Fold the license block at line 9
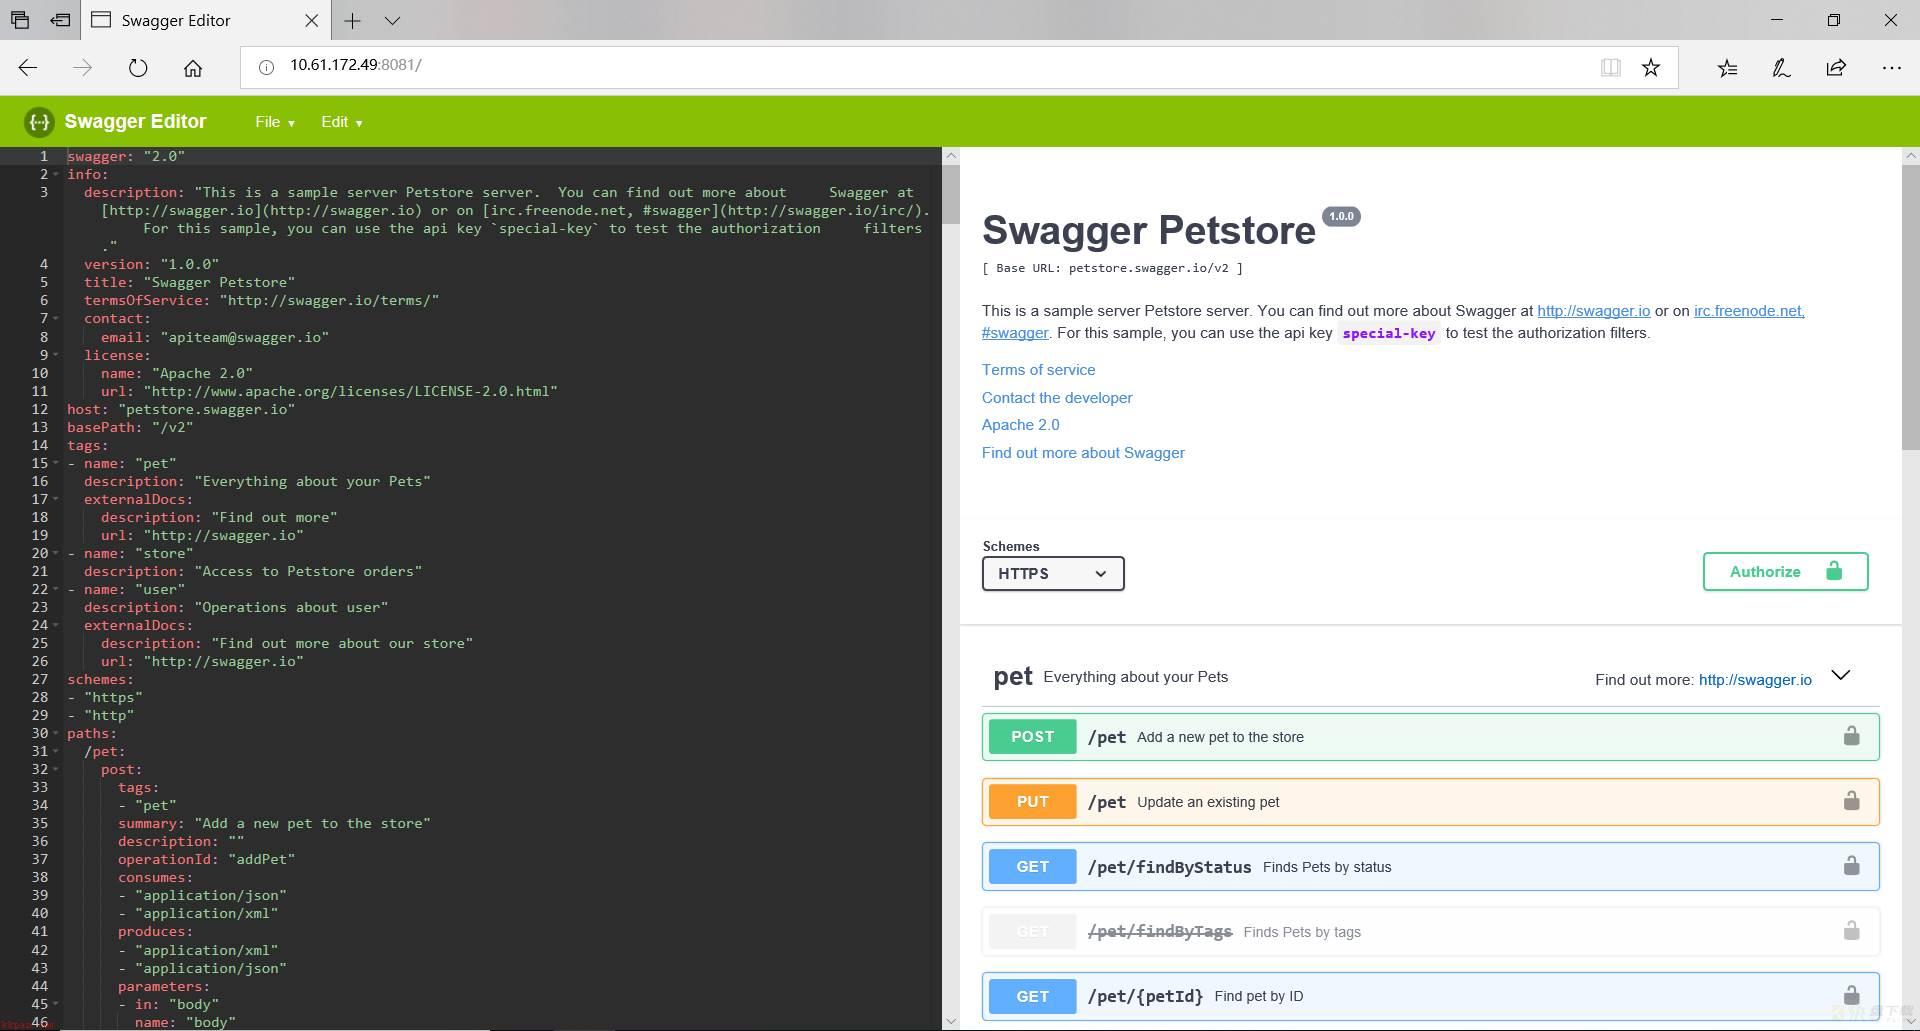The width and height of the screenshot is (1920, 1031). [x=56, y=355]
